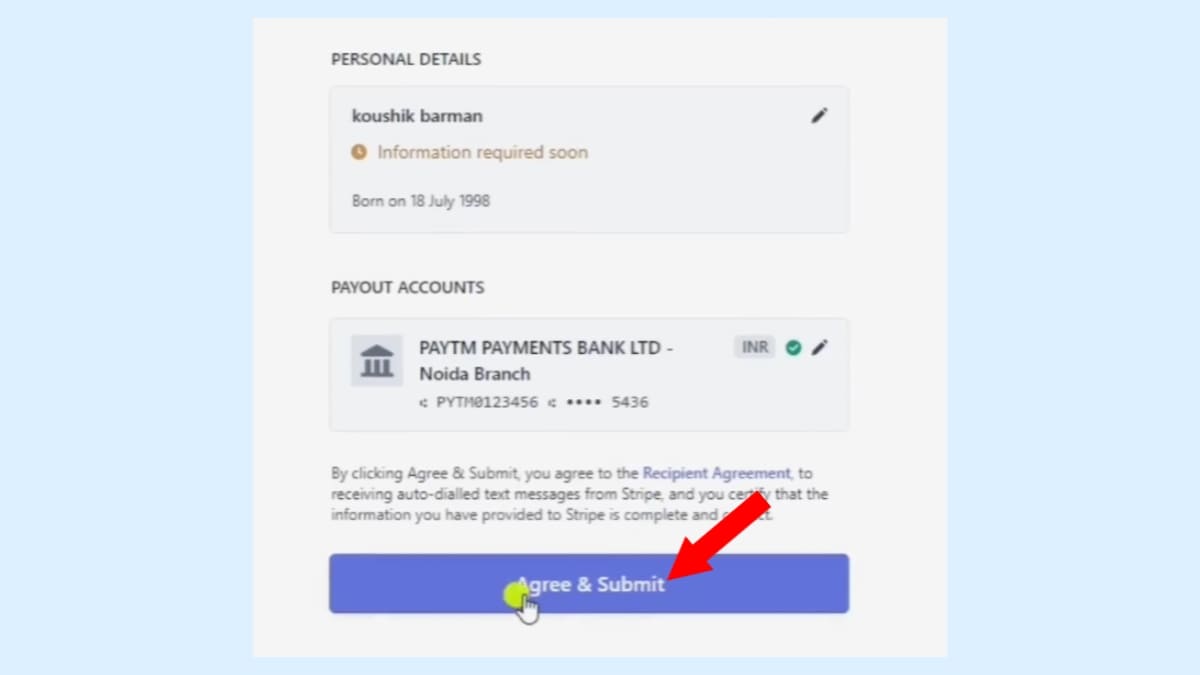Click the Payout Accounts section heading
The width and height of the screenshot is (1200, 675).
407,287
